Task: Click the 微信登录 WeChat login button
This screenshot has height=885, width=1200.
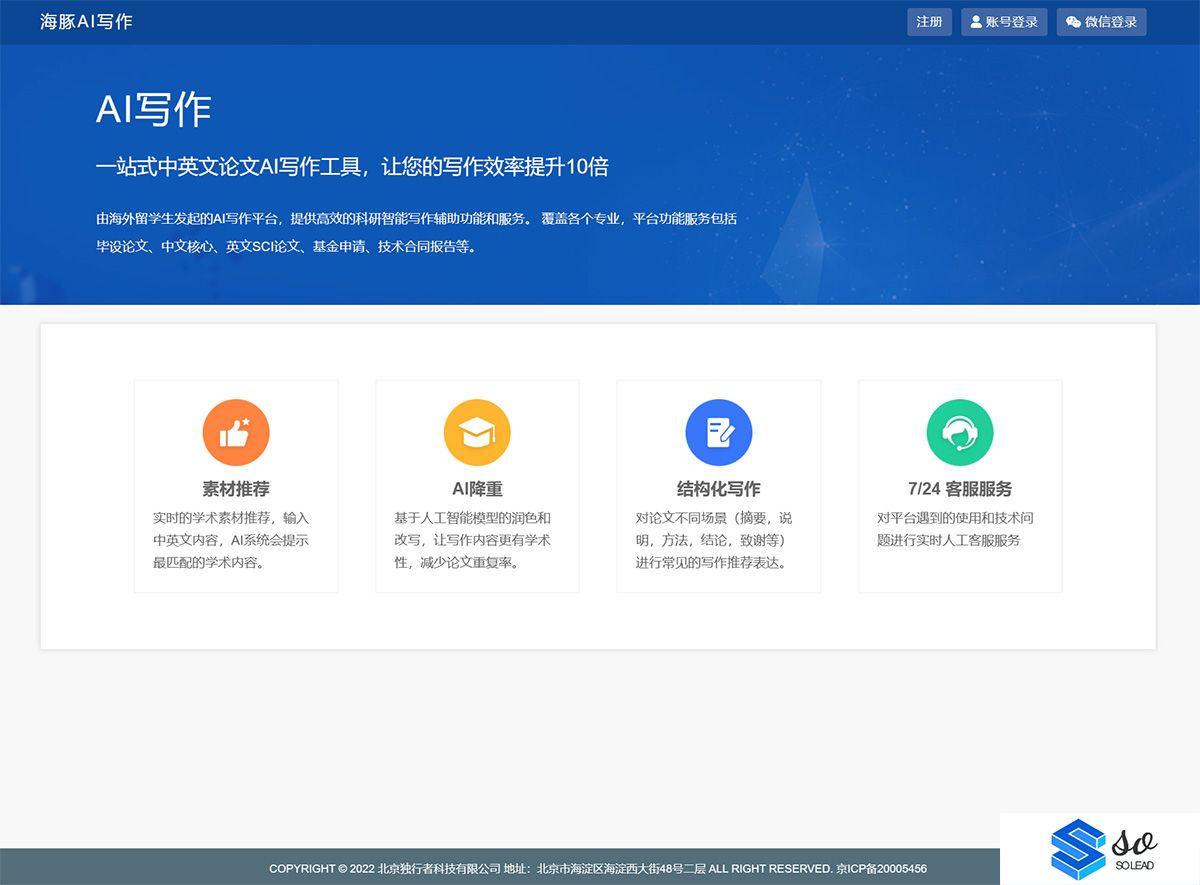Action: click(1101, 22)
